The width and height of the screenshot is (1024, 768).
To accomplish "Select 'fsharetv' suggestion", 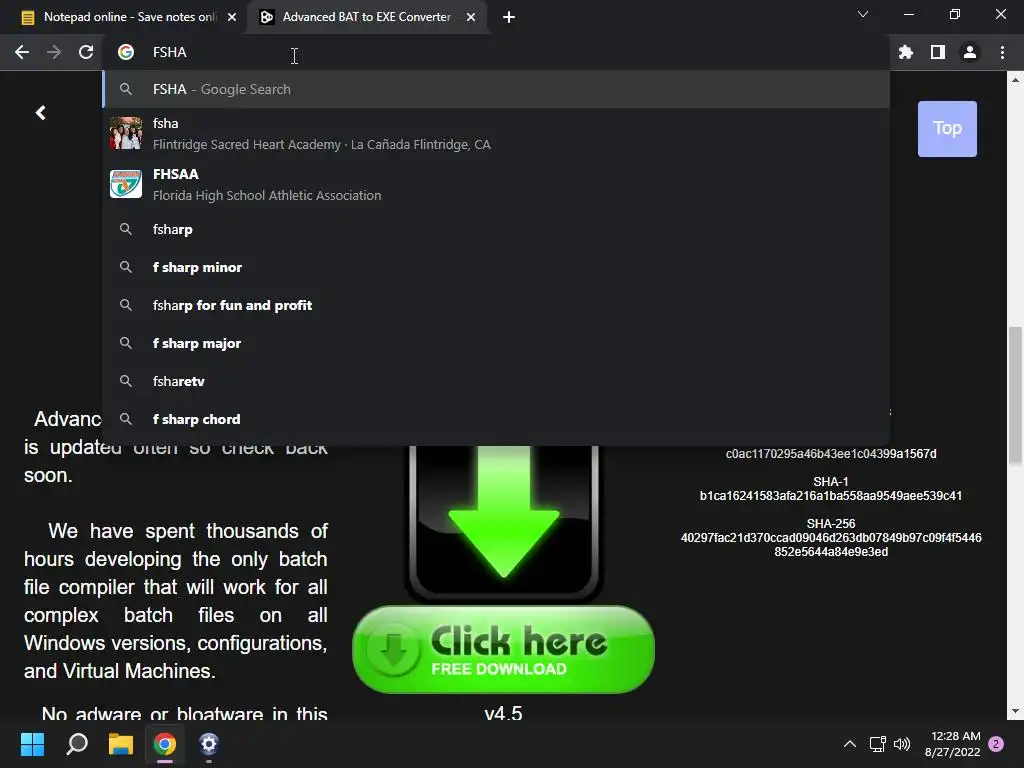I will [x=496, y=381].
